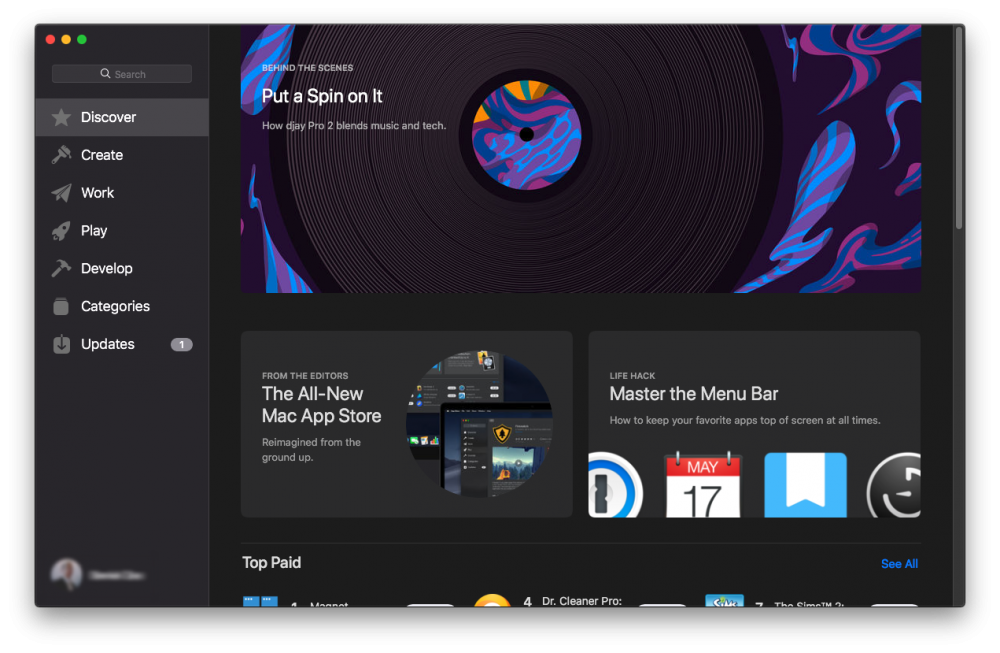Click the 1Password app icon
The height and width of the screenshot is (653, 1000).
click(615, 486)
